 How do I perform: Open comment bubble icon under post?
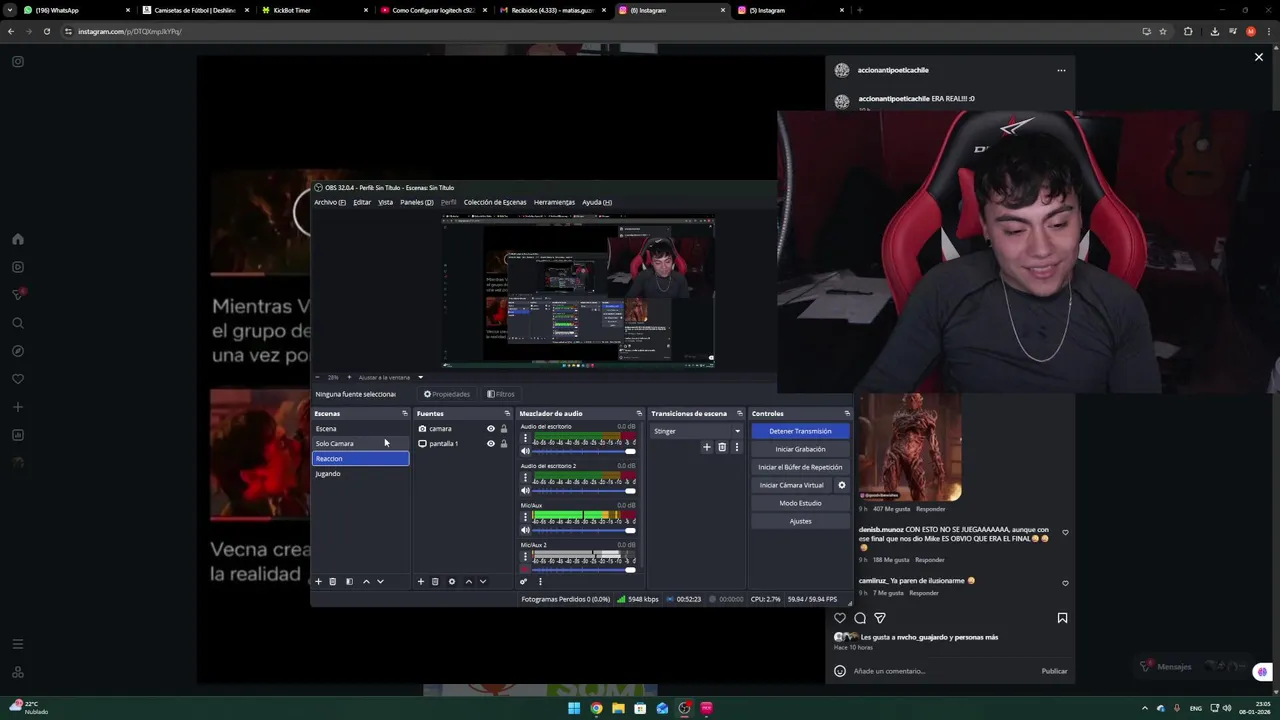pyautogui.click(x=860, y=618)
